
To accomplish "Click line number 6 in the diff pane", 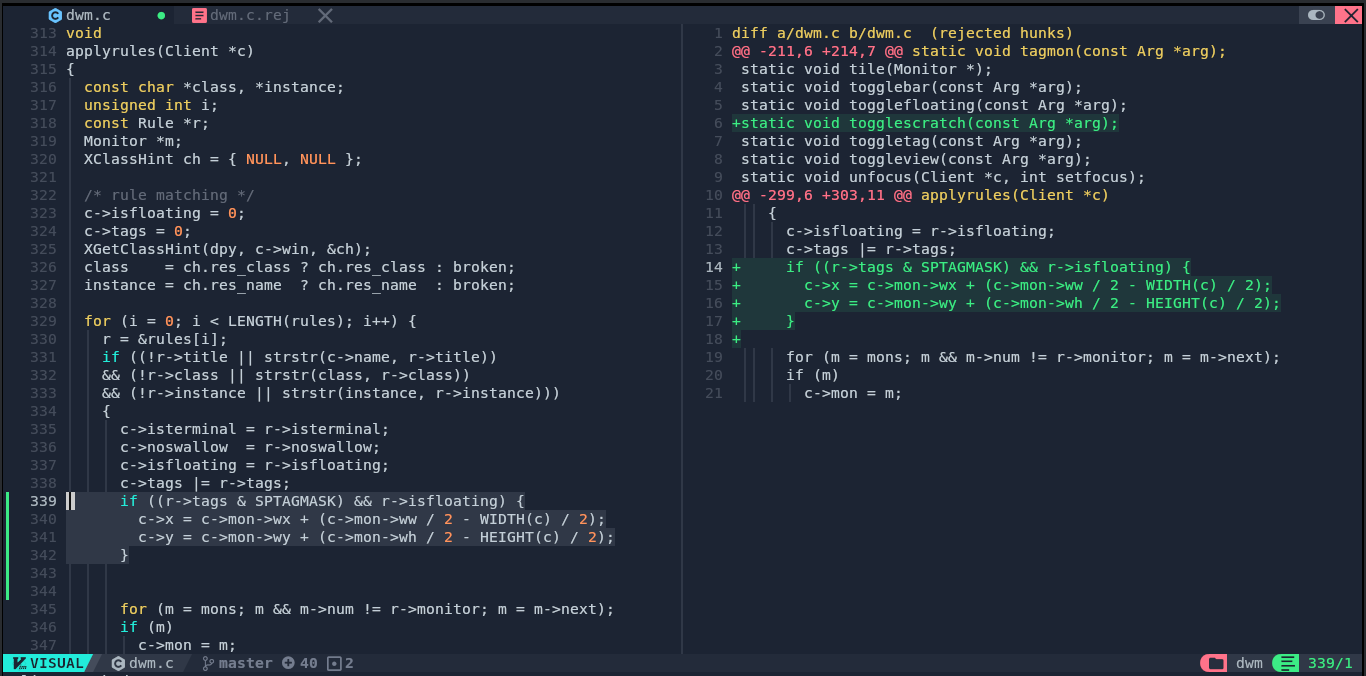I will (x=717, y=123).
